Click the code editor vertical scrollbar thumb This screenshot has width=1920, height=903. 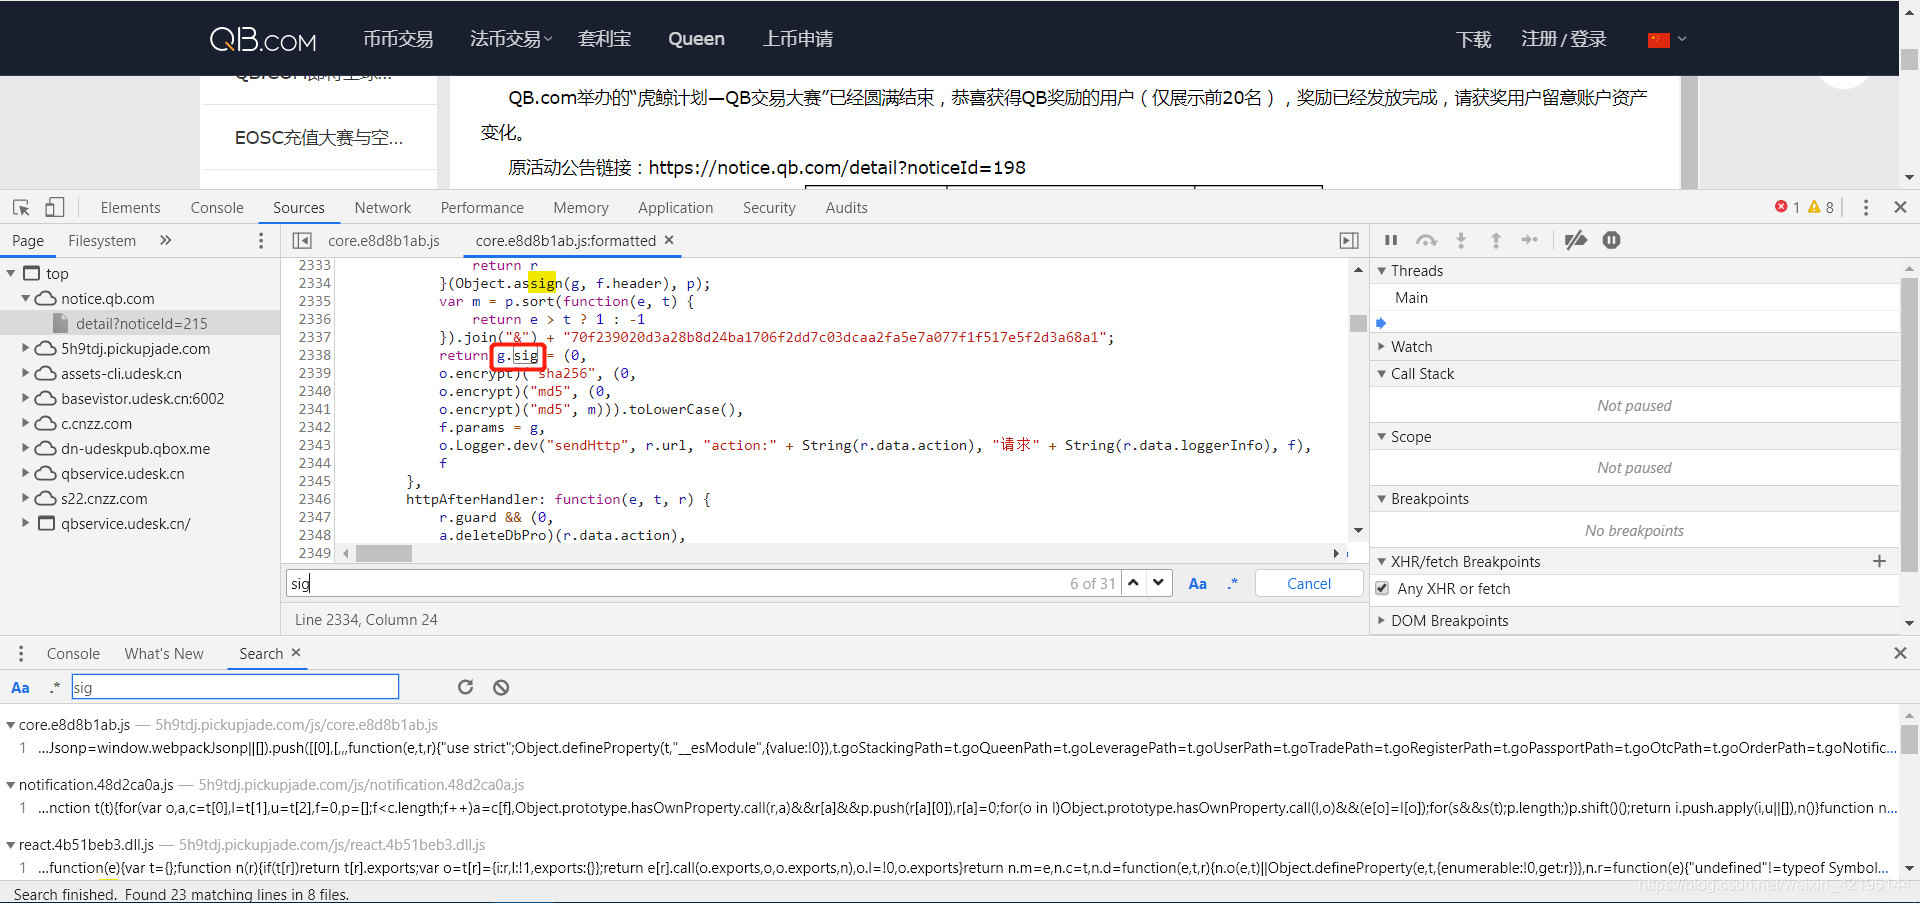tap(1358, 323)
